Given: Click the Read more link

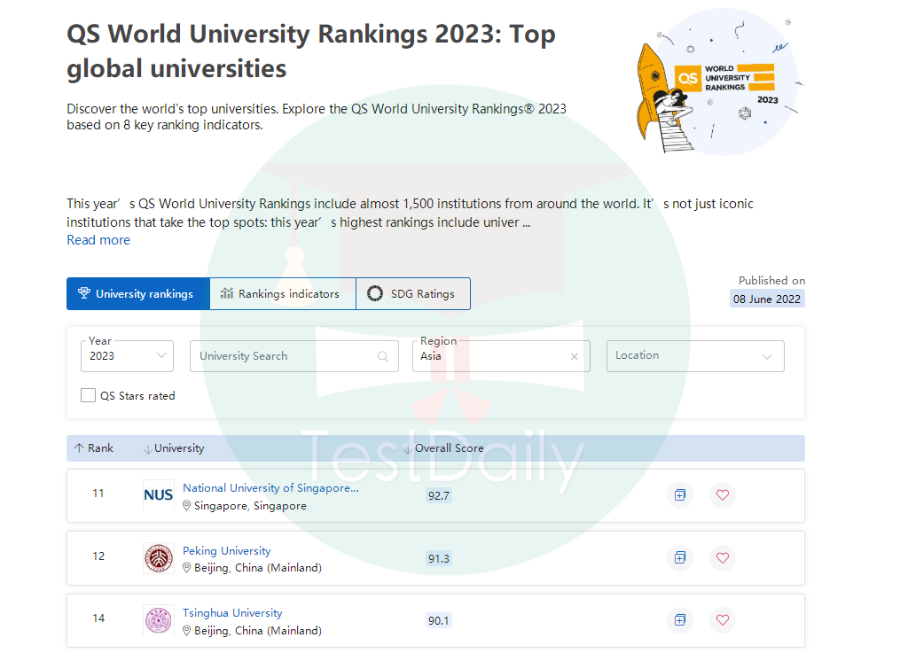Looking at the screenshot, I should click(98, 240).
